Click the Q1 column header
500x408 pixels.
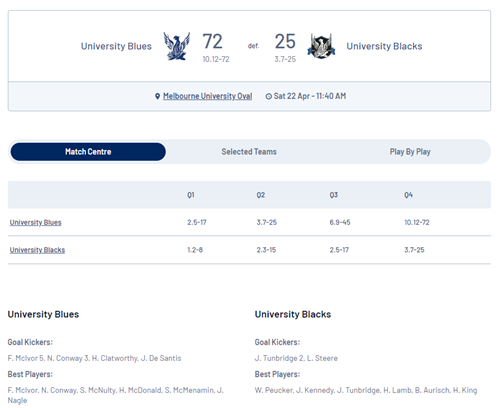pos(191,195)
